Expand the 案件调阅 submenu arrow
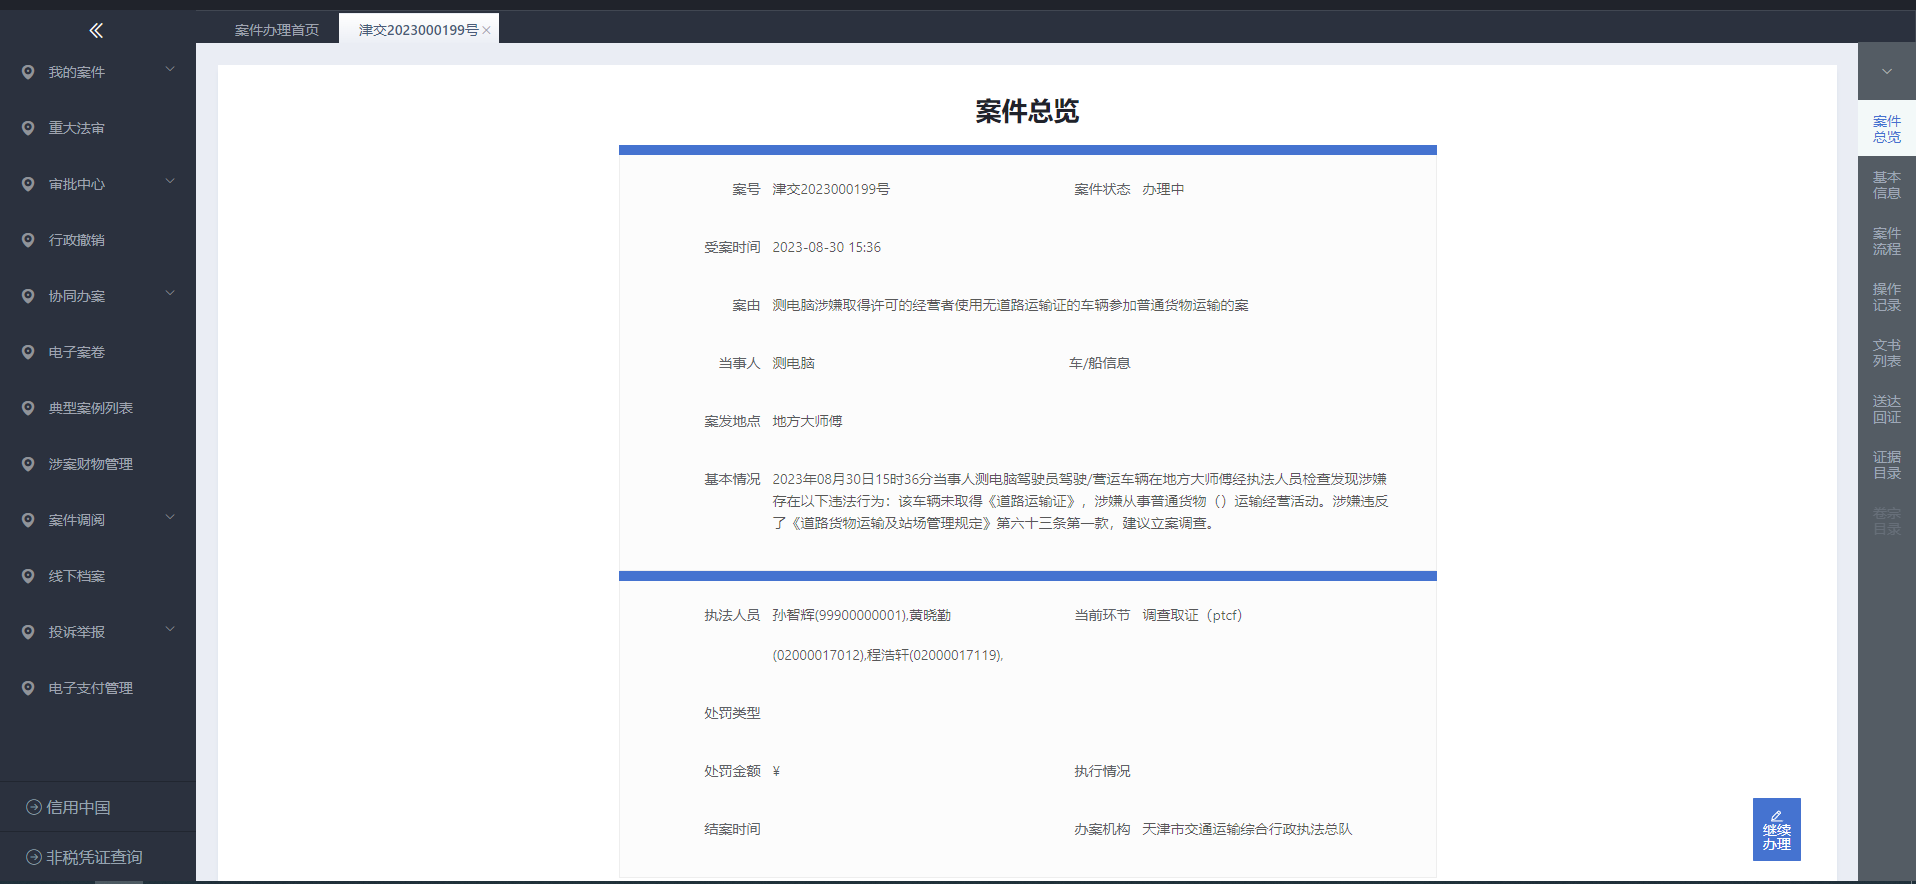Image resolution: width=1916 pixels, height=884 pixels. [x=170, y=518]
